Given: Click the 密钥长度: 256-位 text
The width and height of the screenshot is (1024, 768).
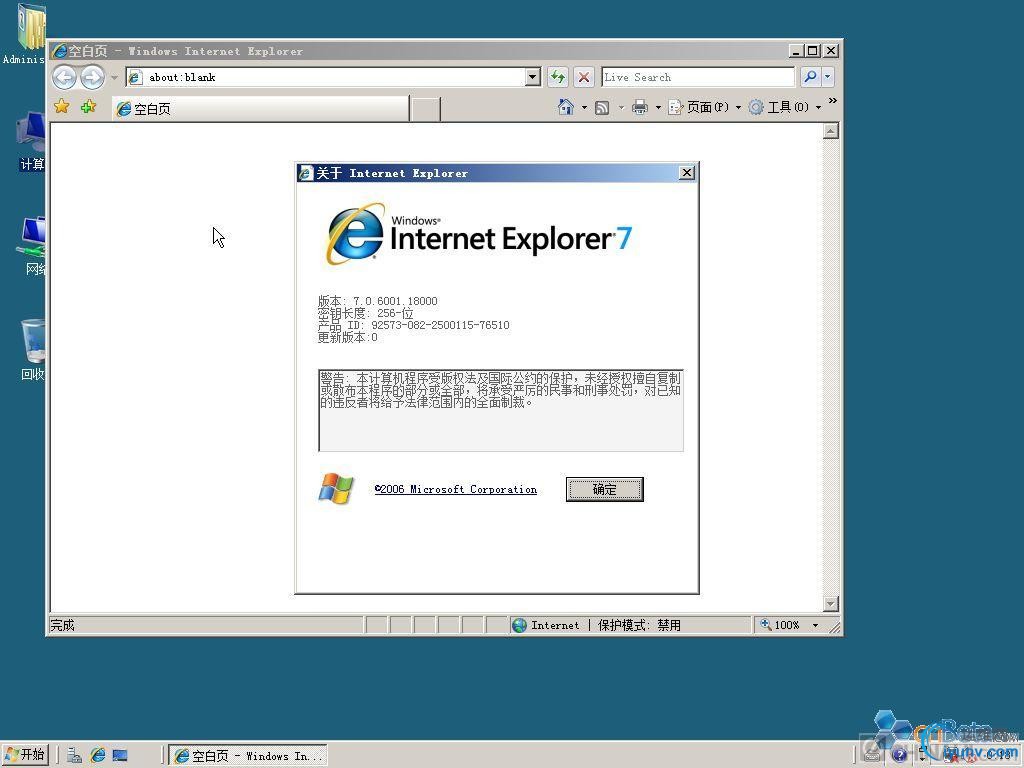Looking at the screenshot, I should click(365, 313).
